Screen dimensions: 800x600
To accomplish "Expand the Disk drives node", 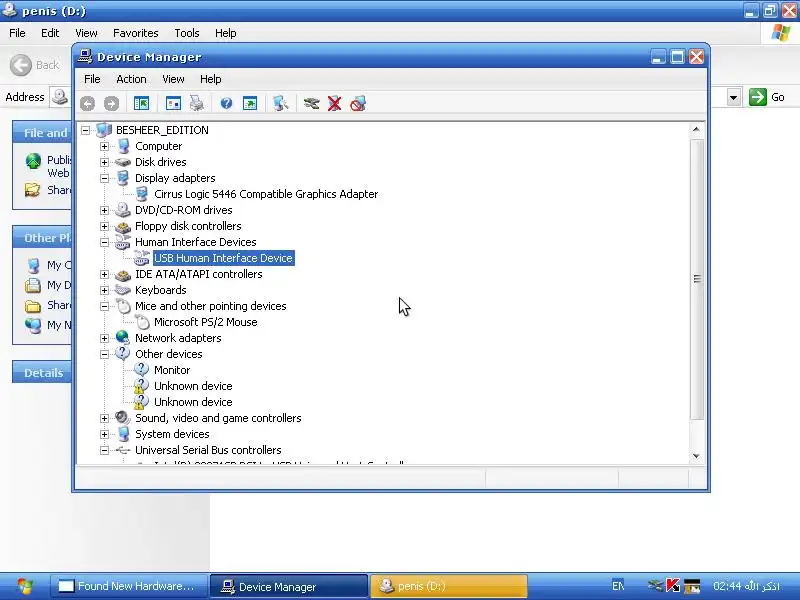I will 104,162.
